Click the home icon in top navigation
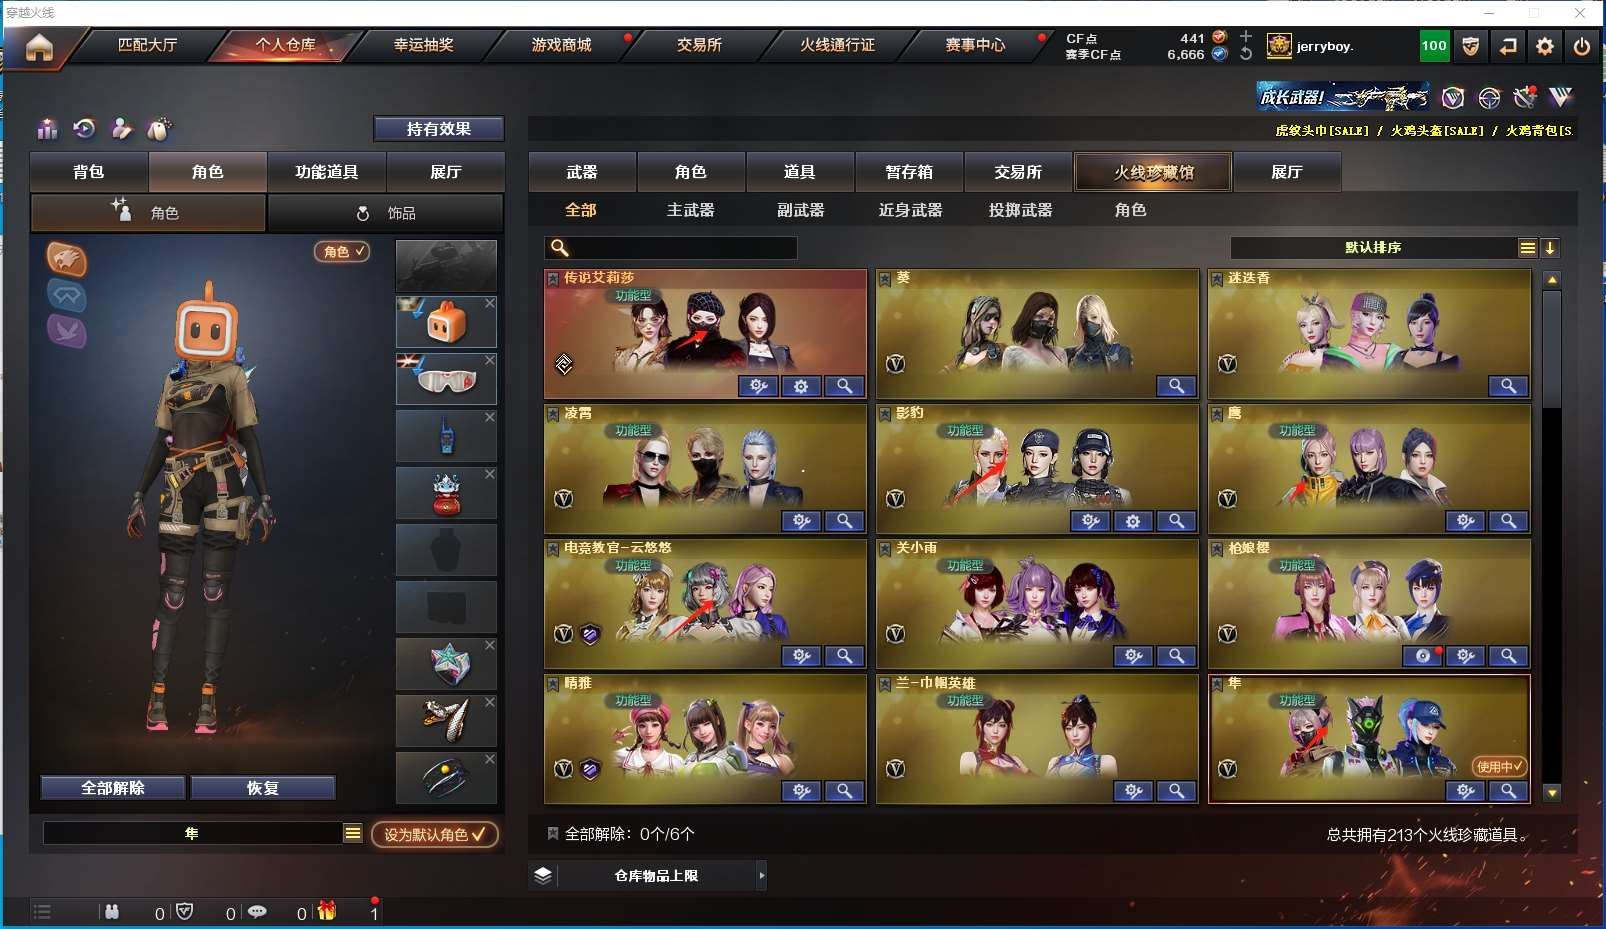1606x929 pixels. click(x=39, y=47)
